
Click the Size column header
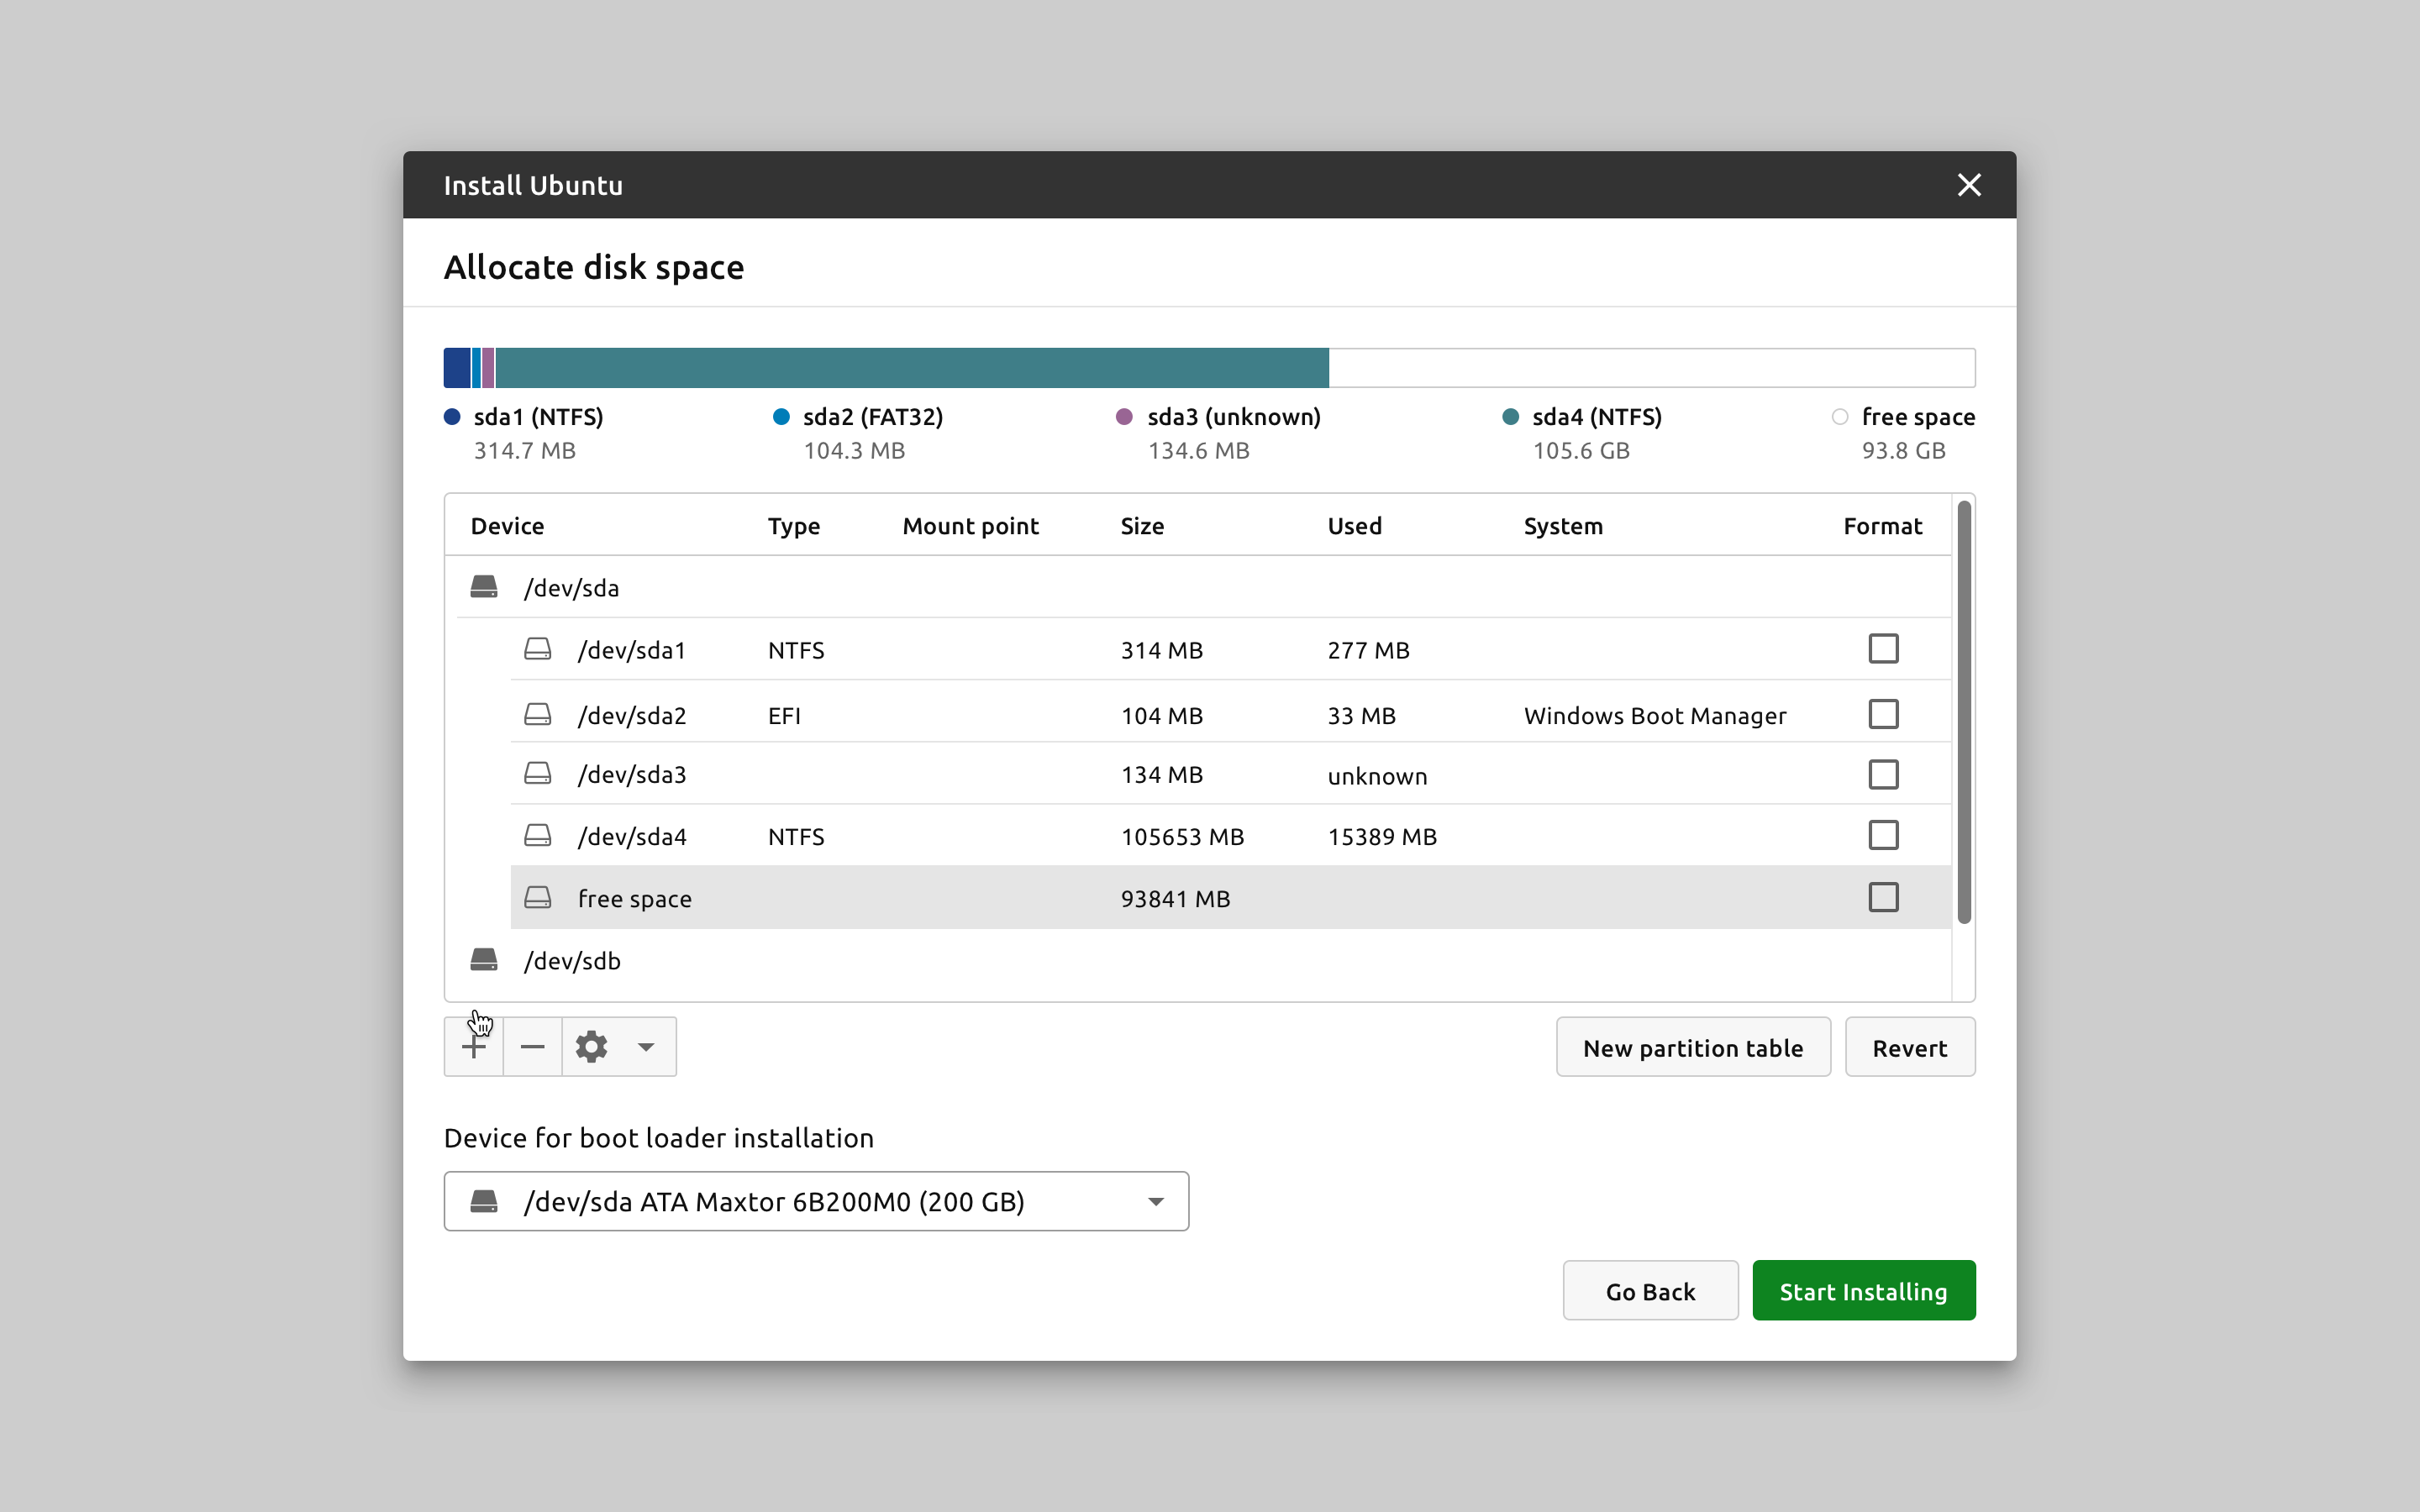(x=1142, y=526)
